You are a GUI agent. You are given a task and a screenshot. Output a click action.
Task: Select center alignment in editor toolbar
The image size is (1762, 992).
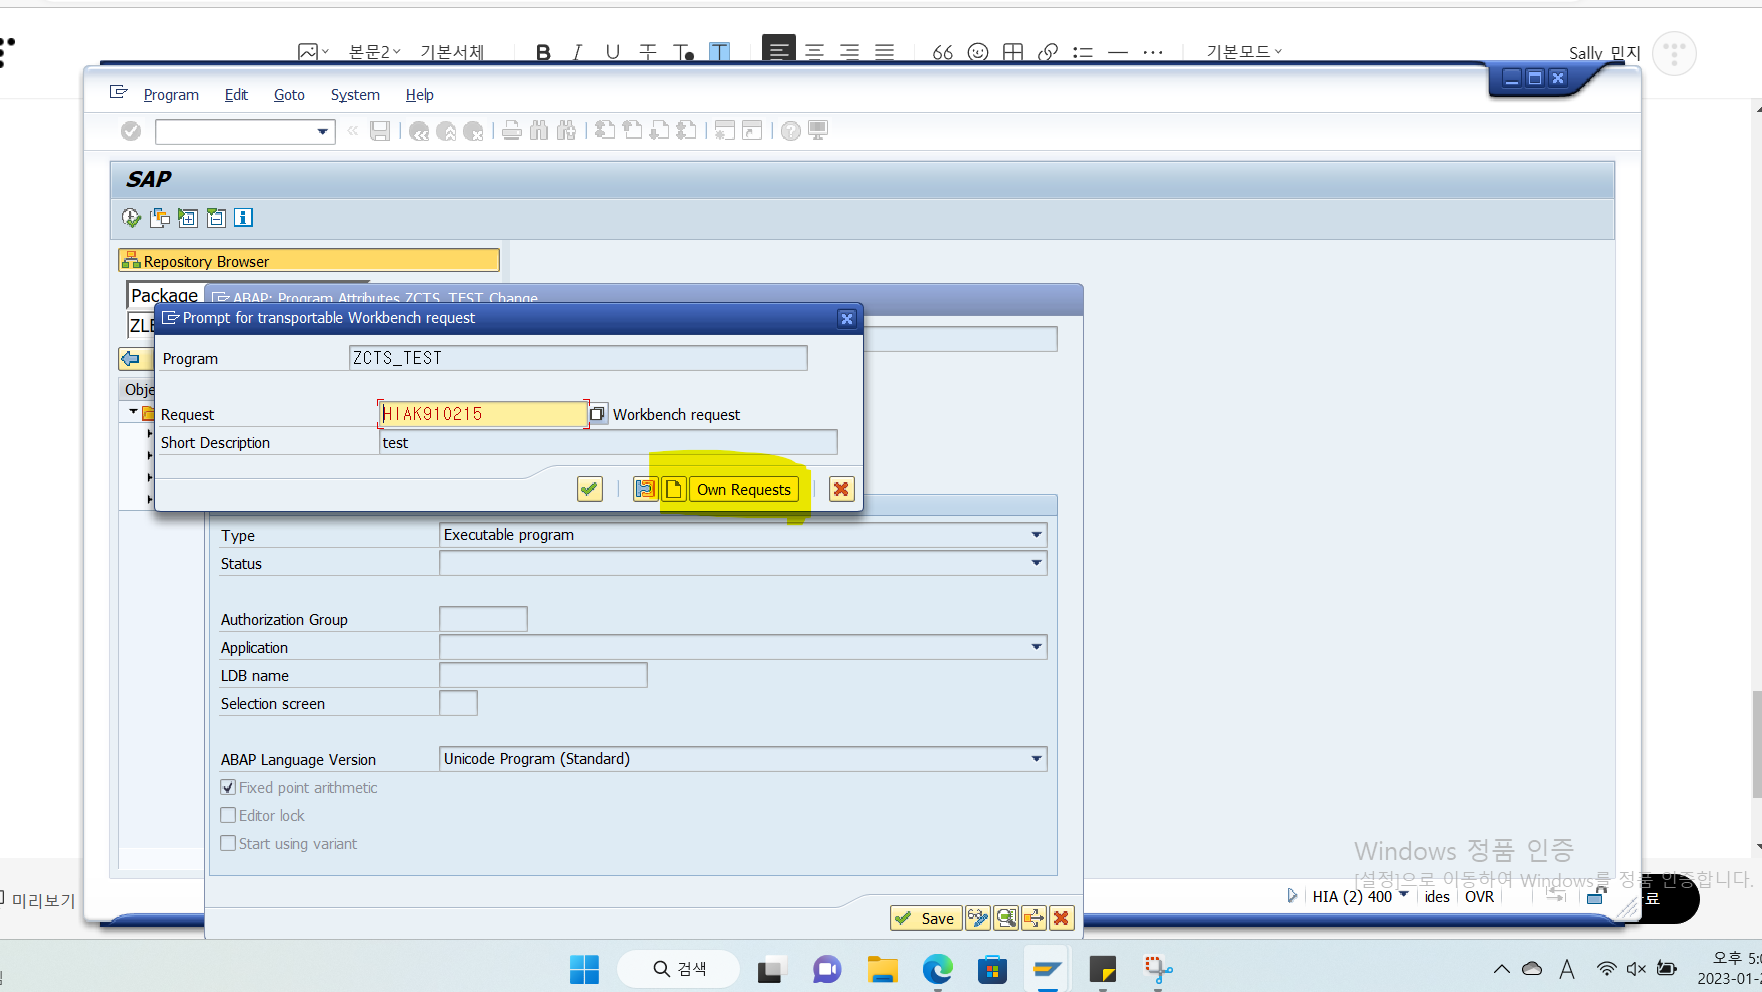coord(815,52)
